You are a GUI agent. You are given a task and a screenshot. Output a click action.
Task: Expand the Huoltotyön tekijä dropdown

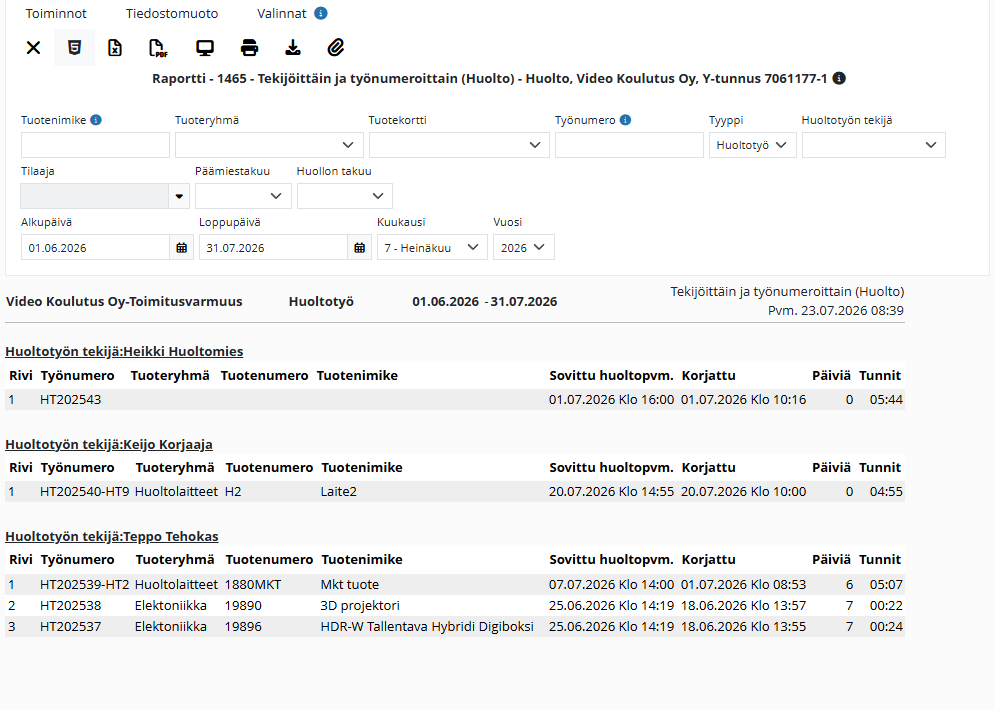click(x=874, y=145)
